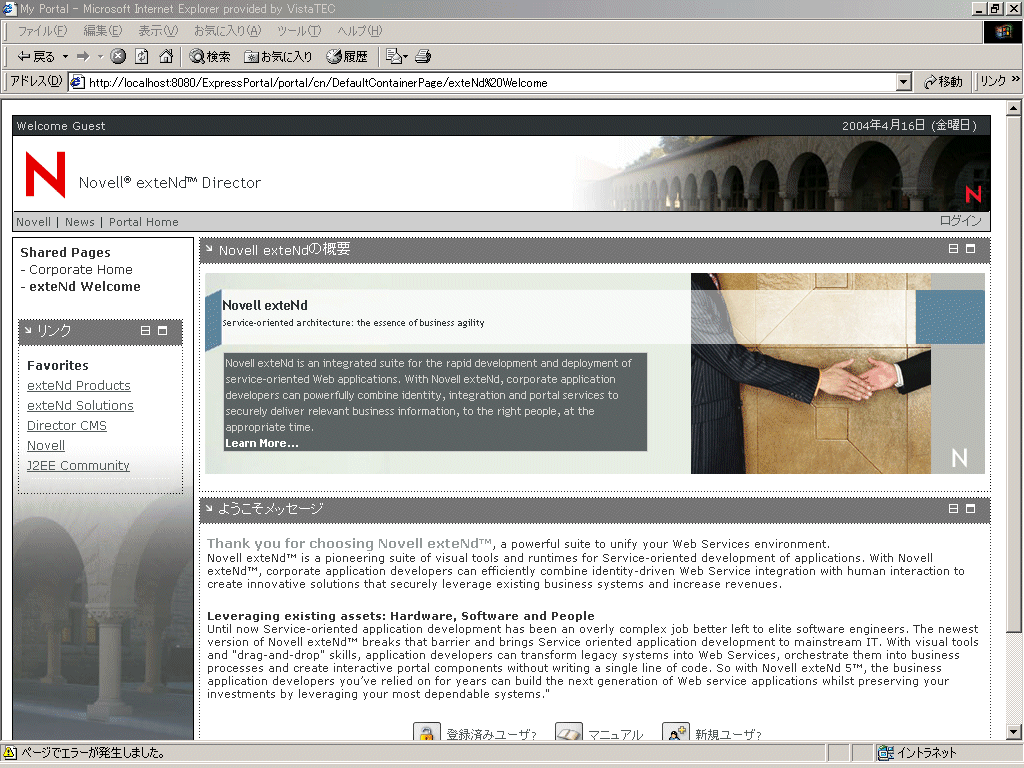Click the イントラネット zone icon in the status bar
Screen dimensions: 1024x768
[x=886, y=753]
